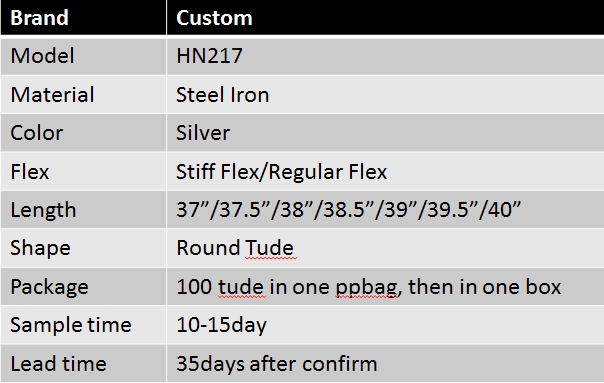Click the Stiff Flex/Regular Flex cell

tap(385, 171)
